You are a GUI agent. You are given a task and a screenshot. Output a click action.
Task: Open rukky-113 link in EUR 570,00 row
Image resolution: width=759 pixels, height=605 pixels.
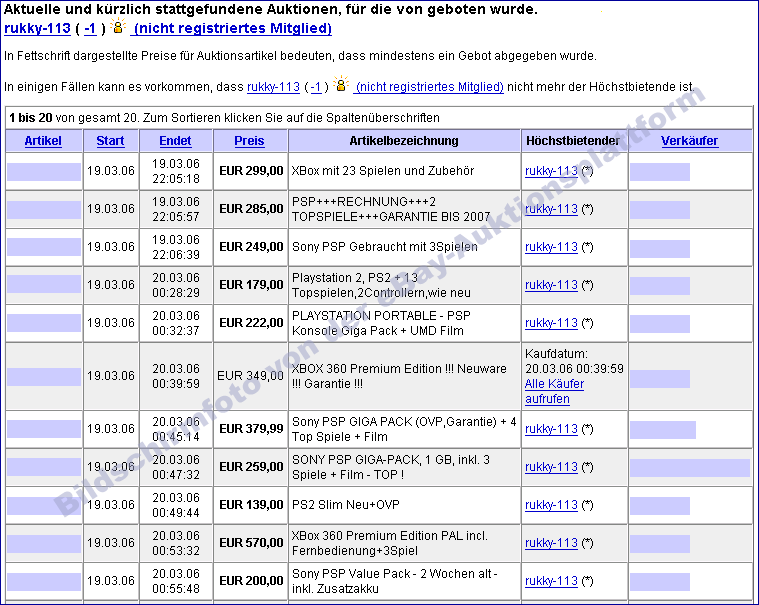551,543
